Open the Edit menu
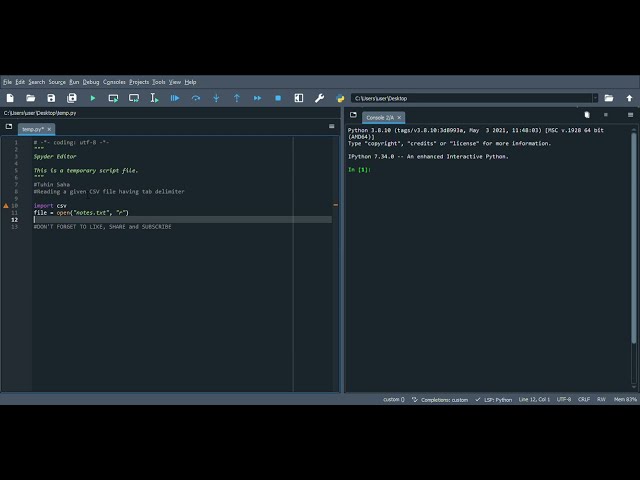 (20, 82)
